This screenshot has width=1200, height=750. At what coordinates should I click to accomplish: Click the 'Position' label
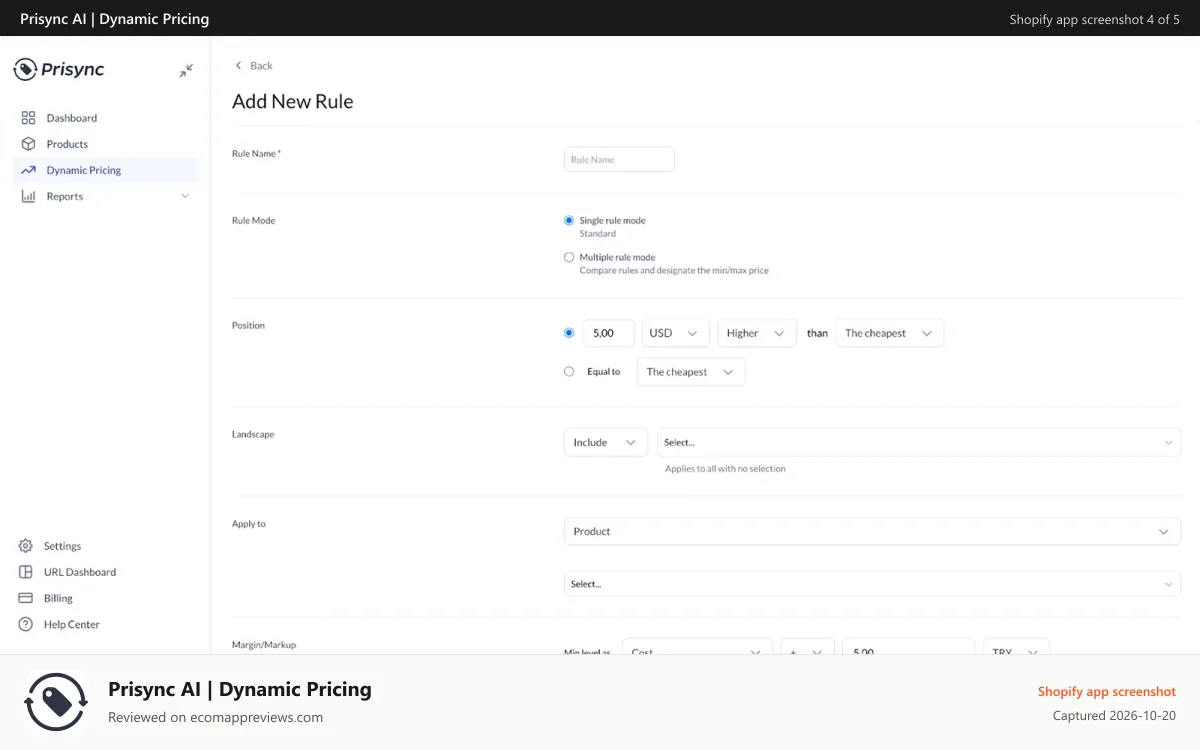[248, 325]
